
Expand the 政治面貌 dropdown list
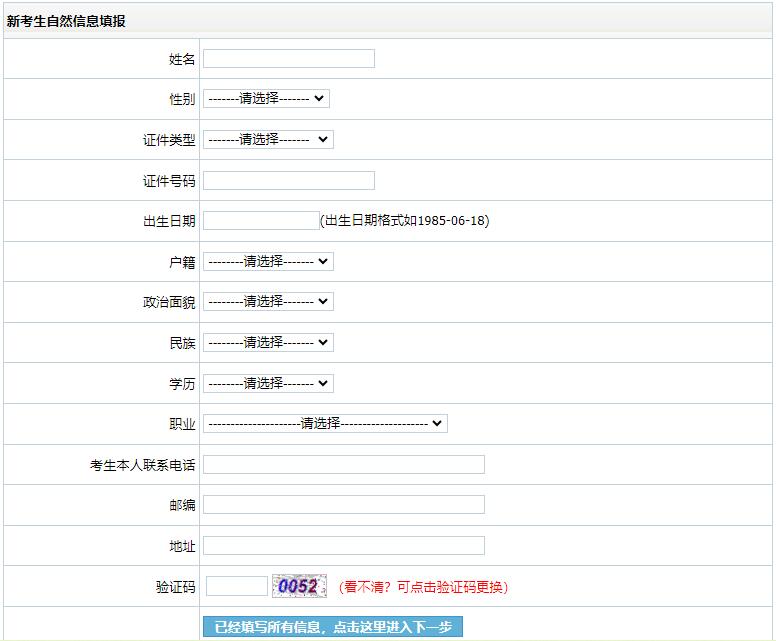pos(268,302)
